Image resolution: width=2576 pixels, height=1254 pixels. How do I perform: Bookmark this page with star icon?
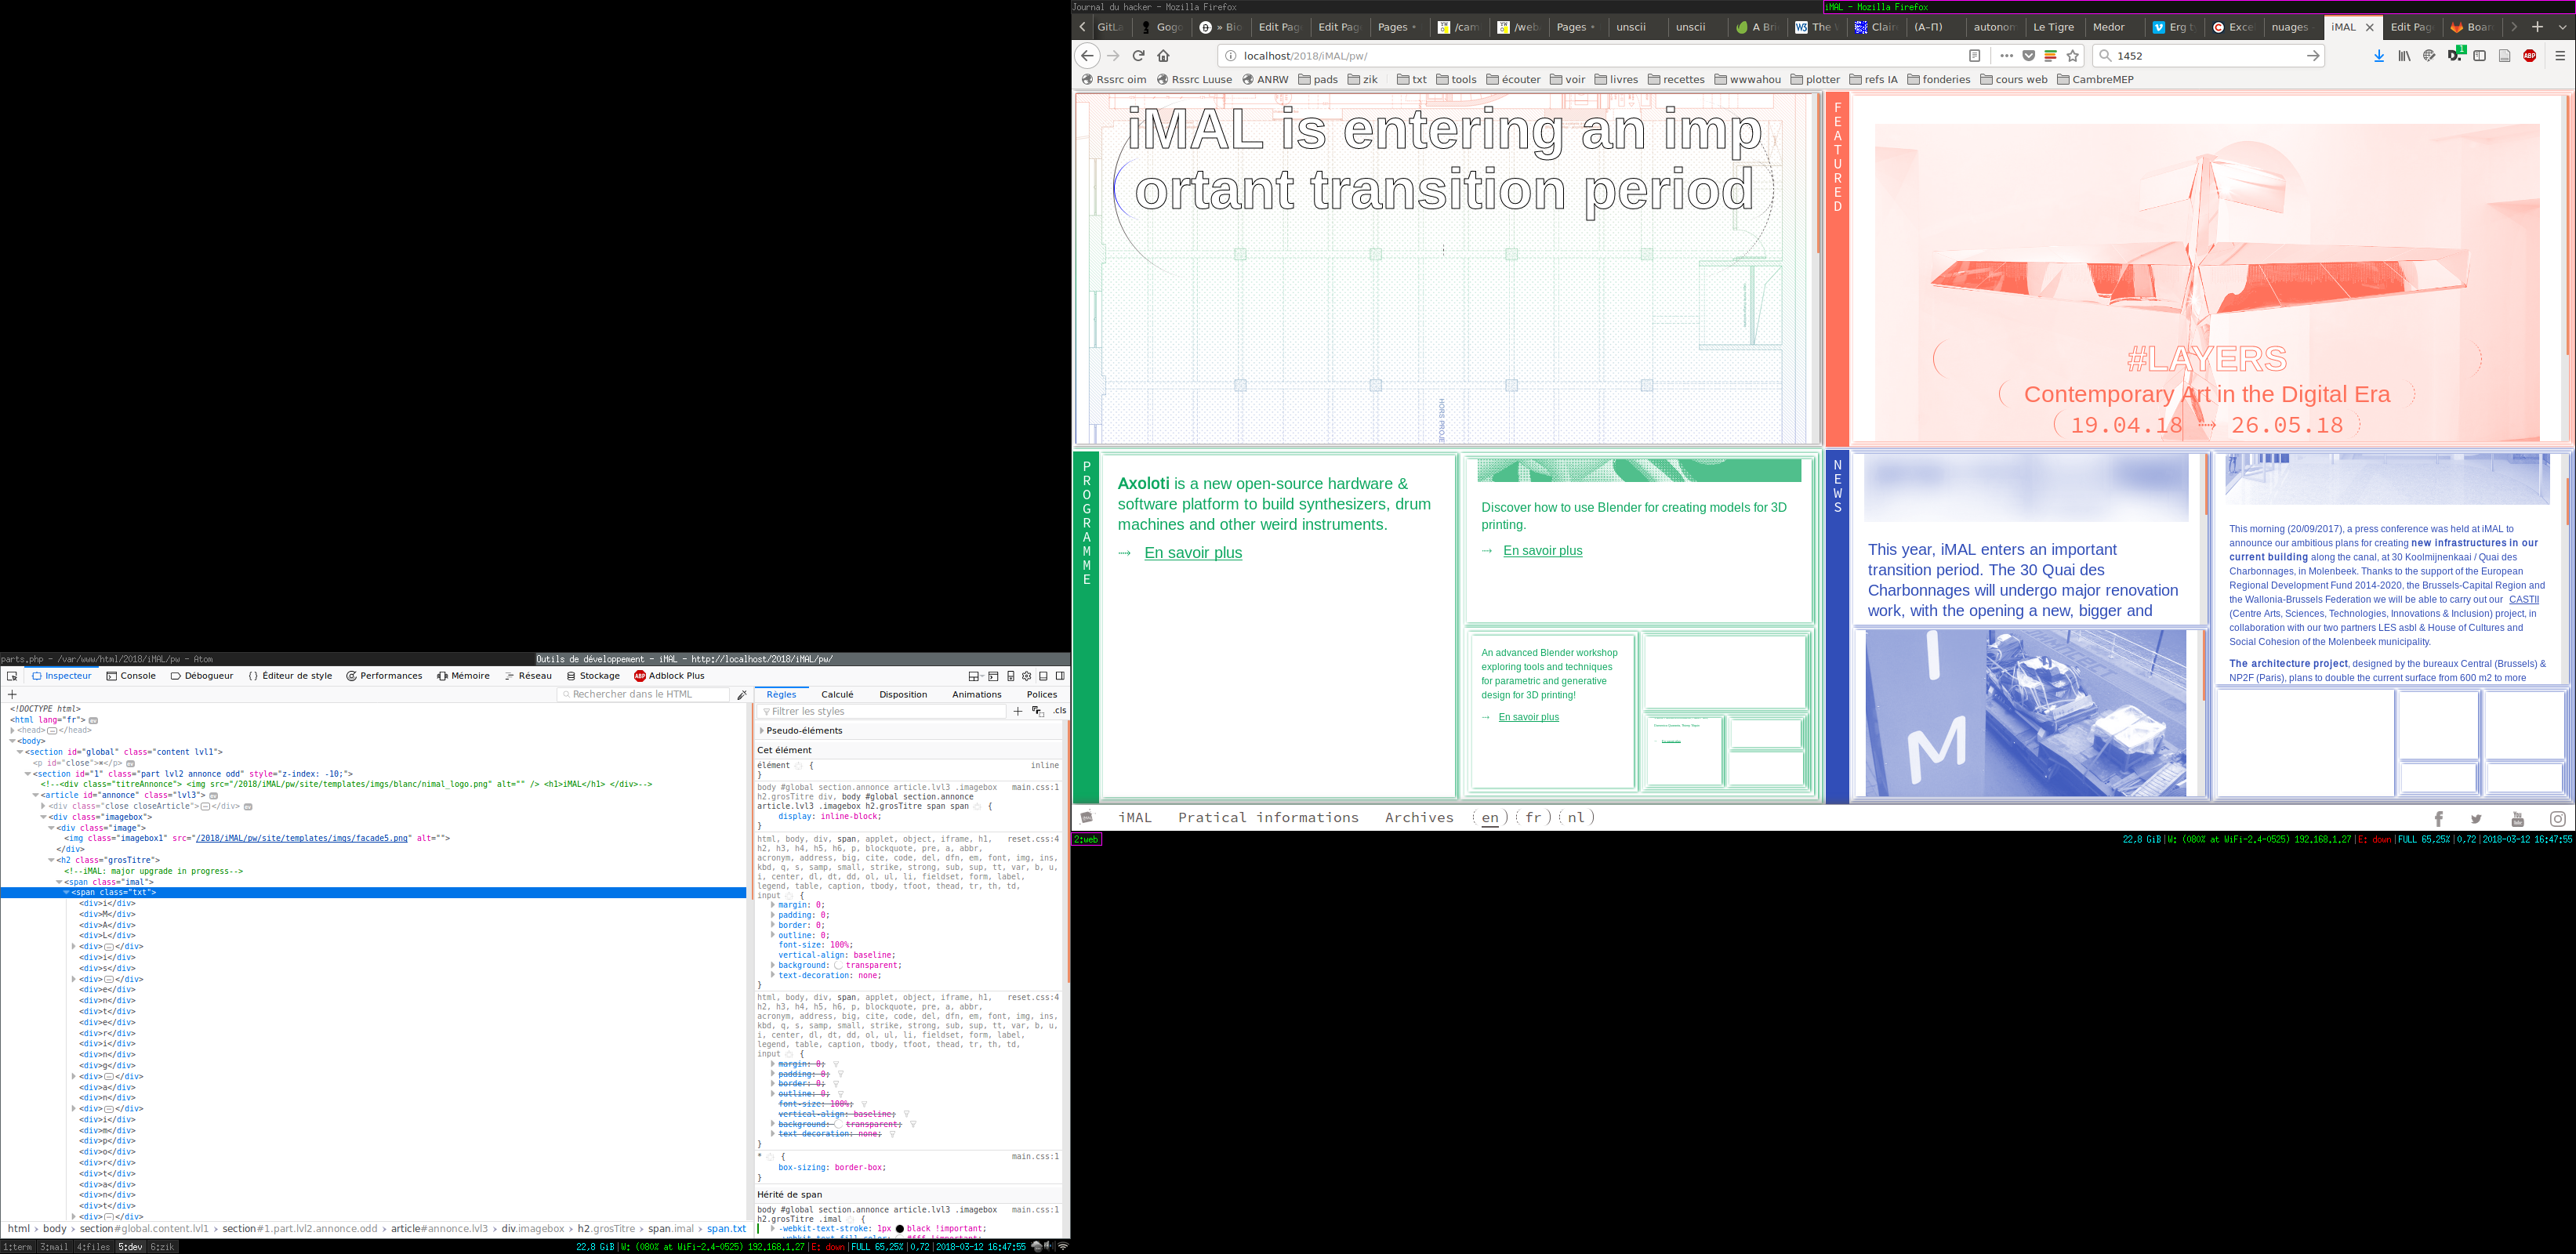click(x=2073, y=56)
